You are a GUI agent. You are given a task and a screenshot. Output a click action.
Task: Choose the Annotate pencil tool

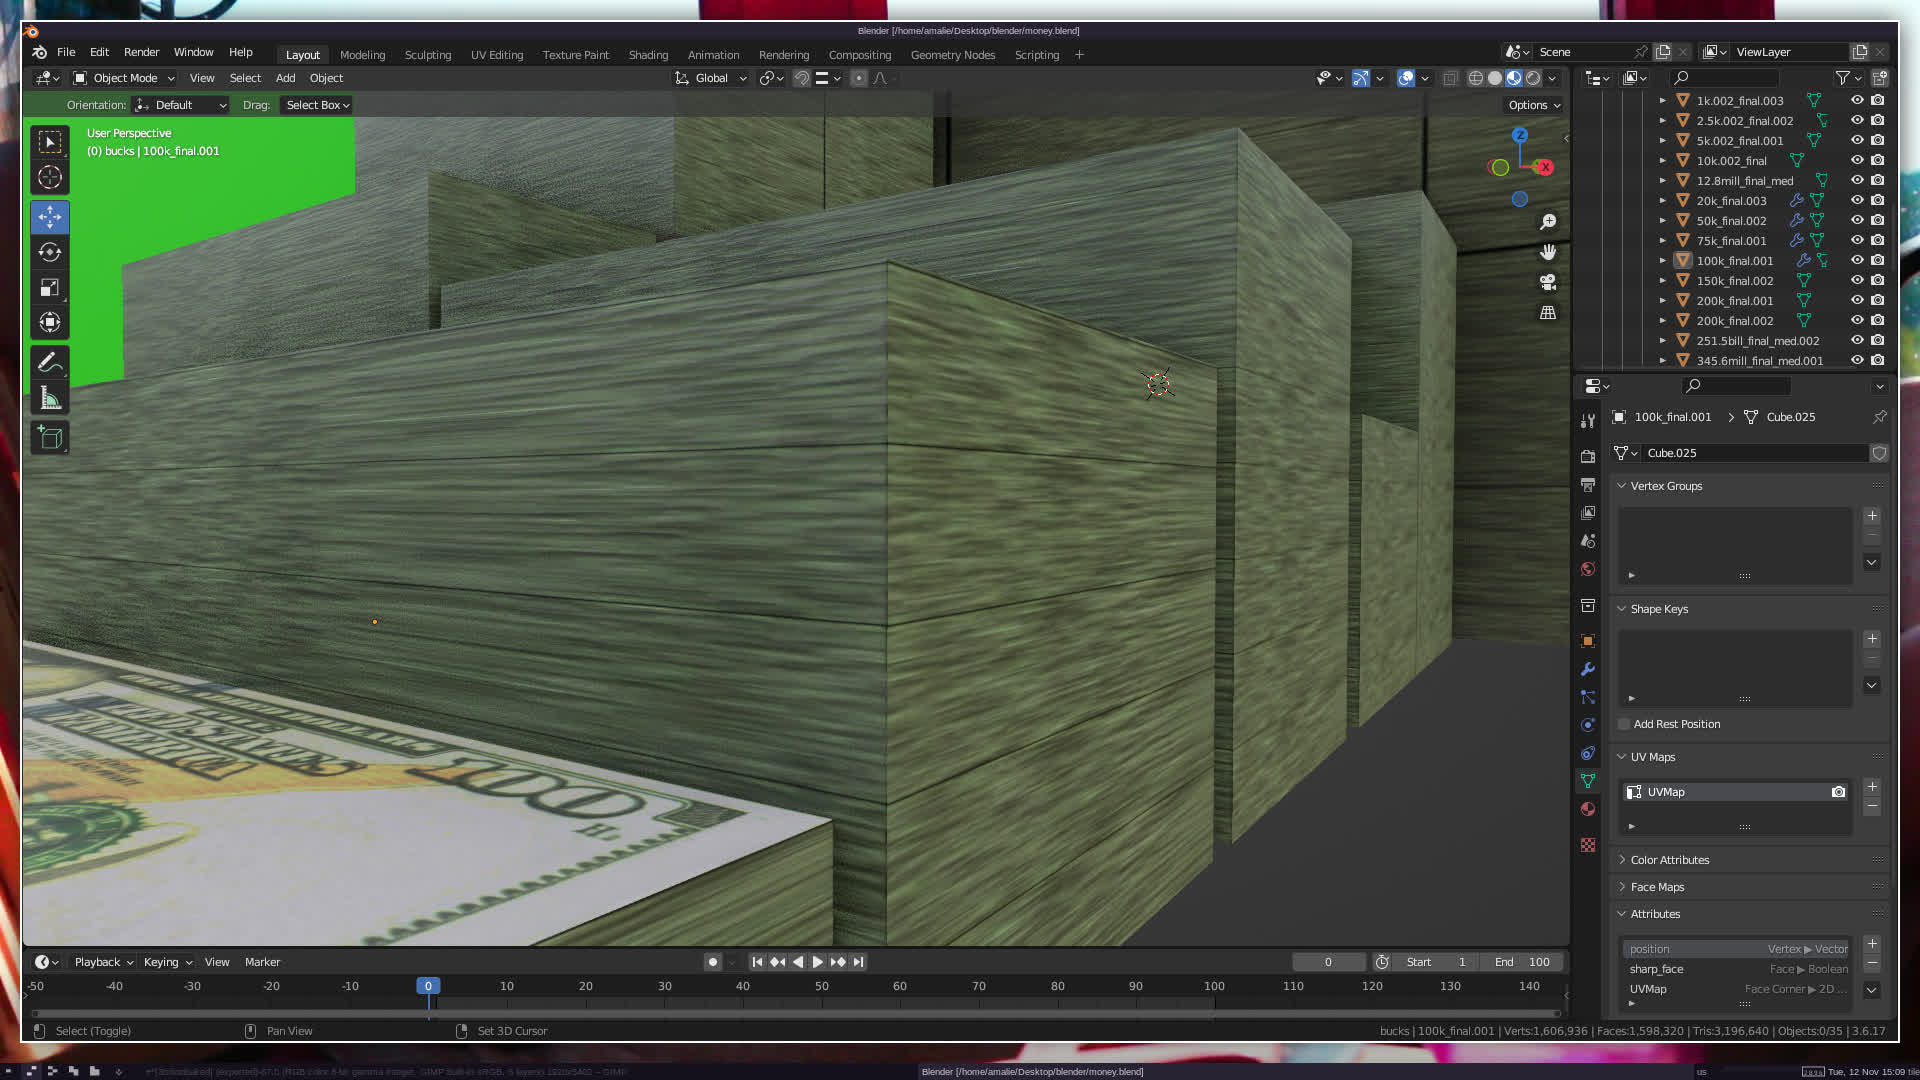pyautogui.click(x=50, y=362)
